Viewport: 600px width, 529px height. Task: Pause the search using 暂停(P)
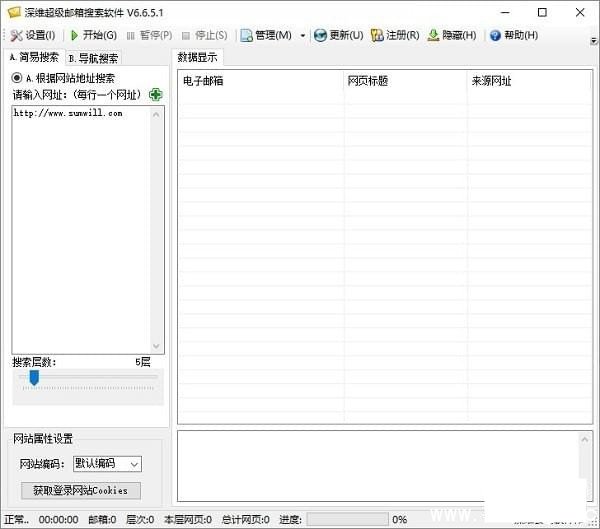coord(149,36)
